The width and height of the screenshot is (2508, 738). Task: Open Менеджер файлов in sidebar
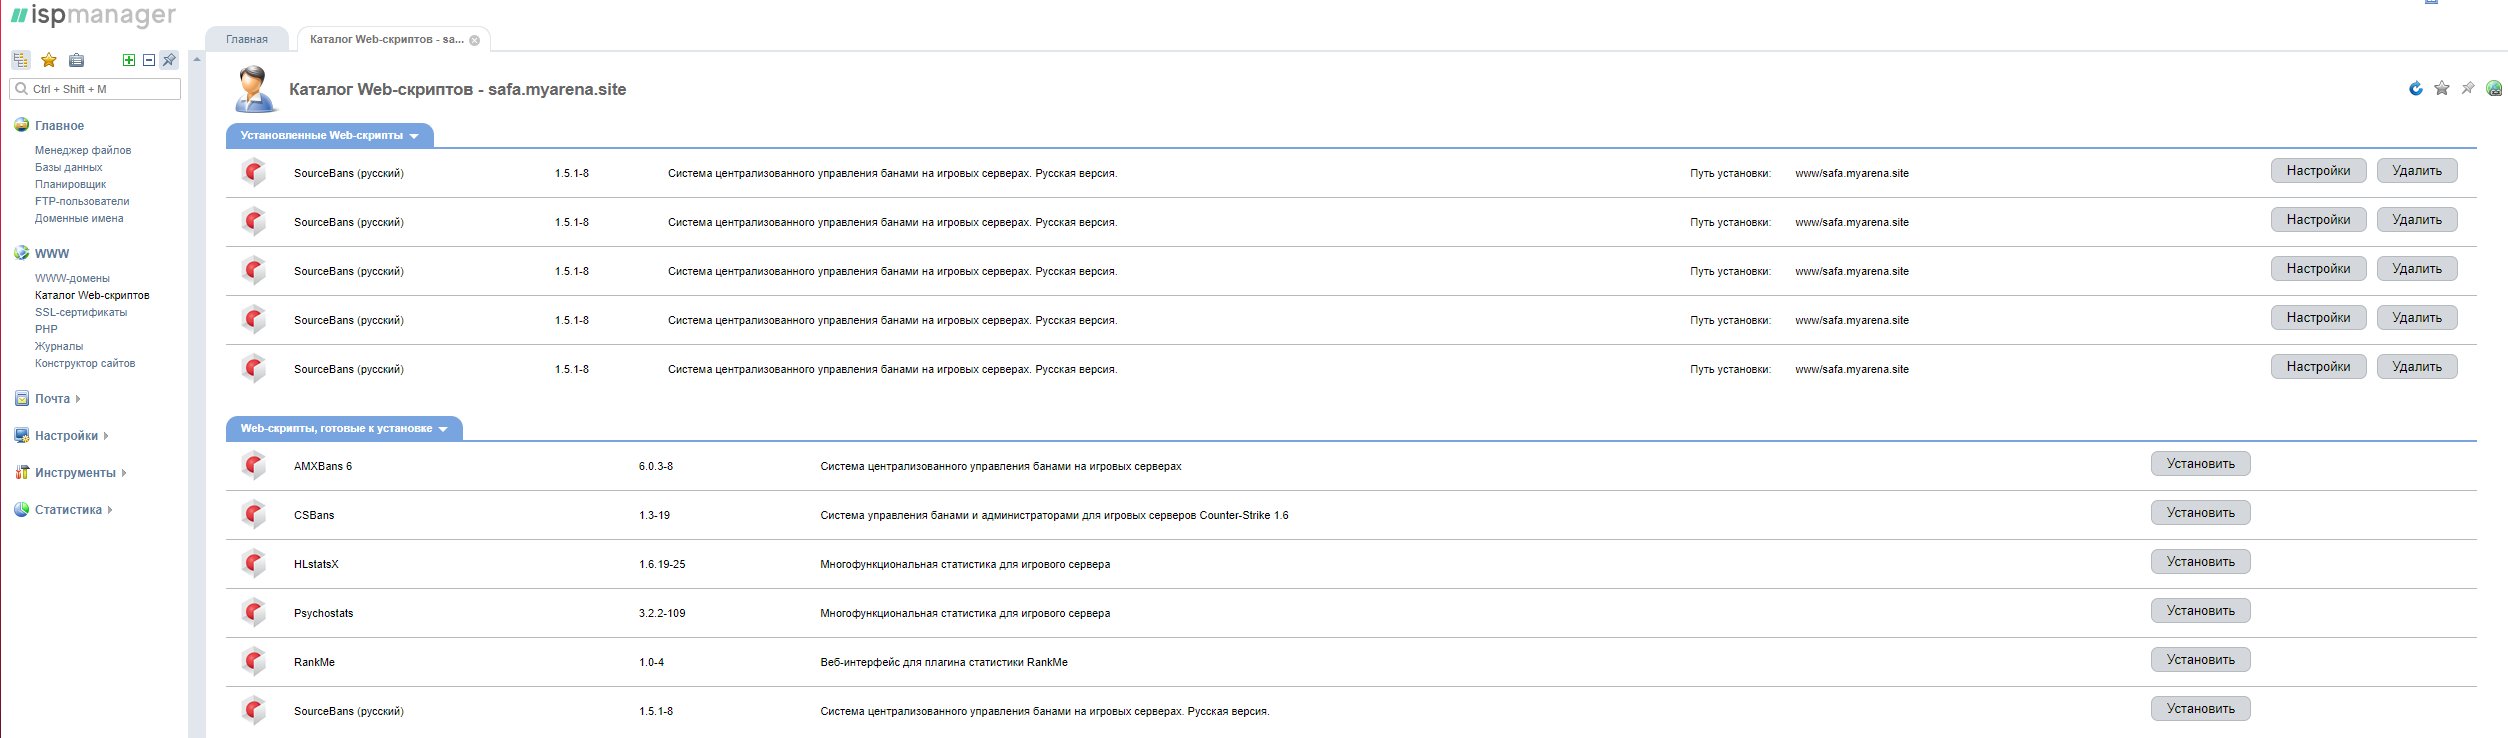click(83, 150)
